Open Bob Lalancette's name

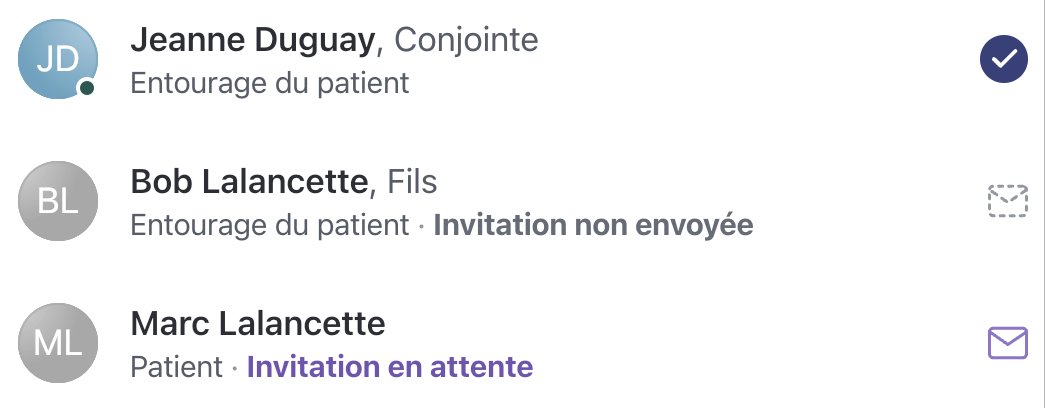[250, 182]
